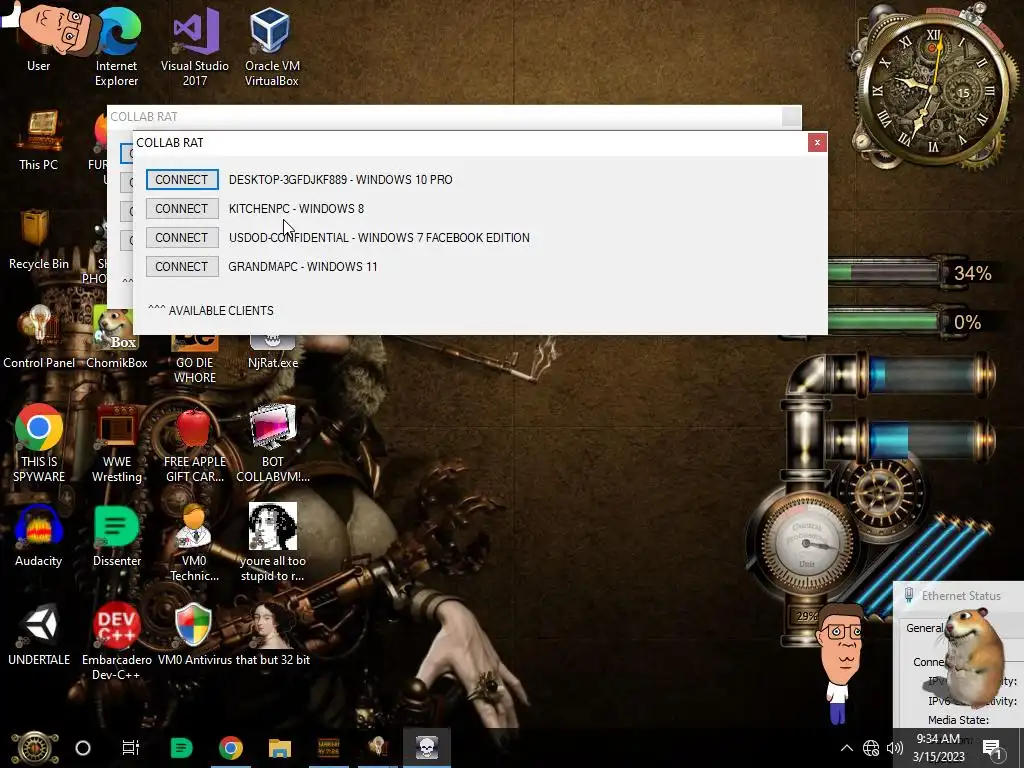Select the that but 32 bit icon
1024x768 pixels.
coord(273,635)
